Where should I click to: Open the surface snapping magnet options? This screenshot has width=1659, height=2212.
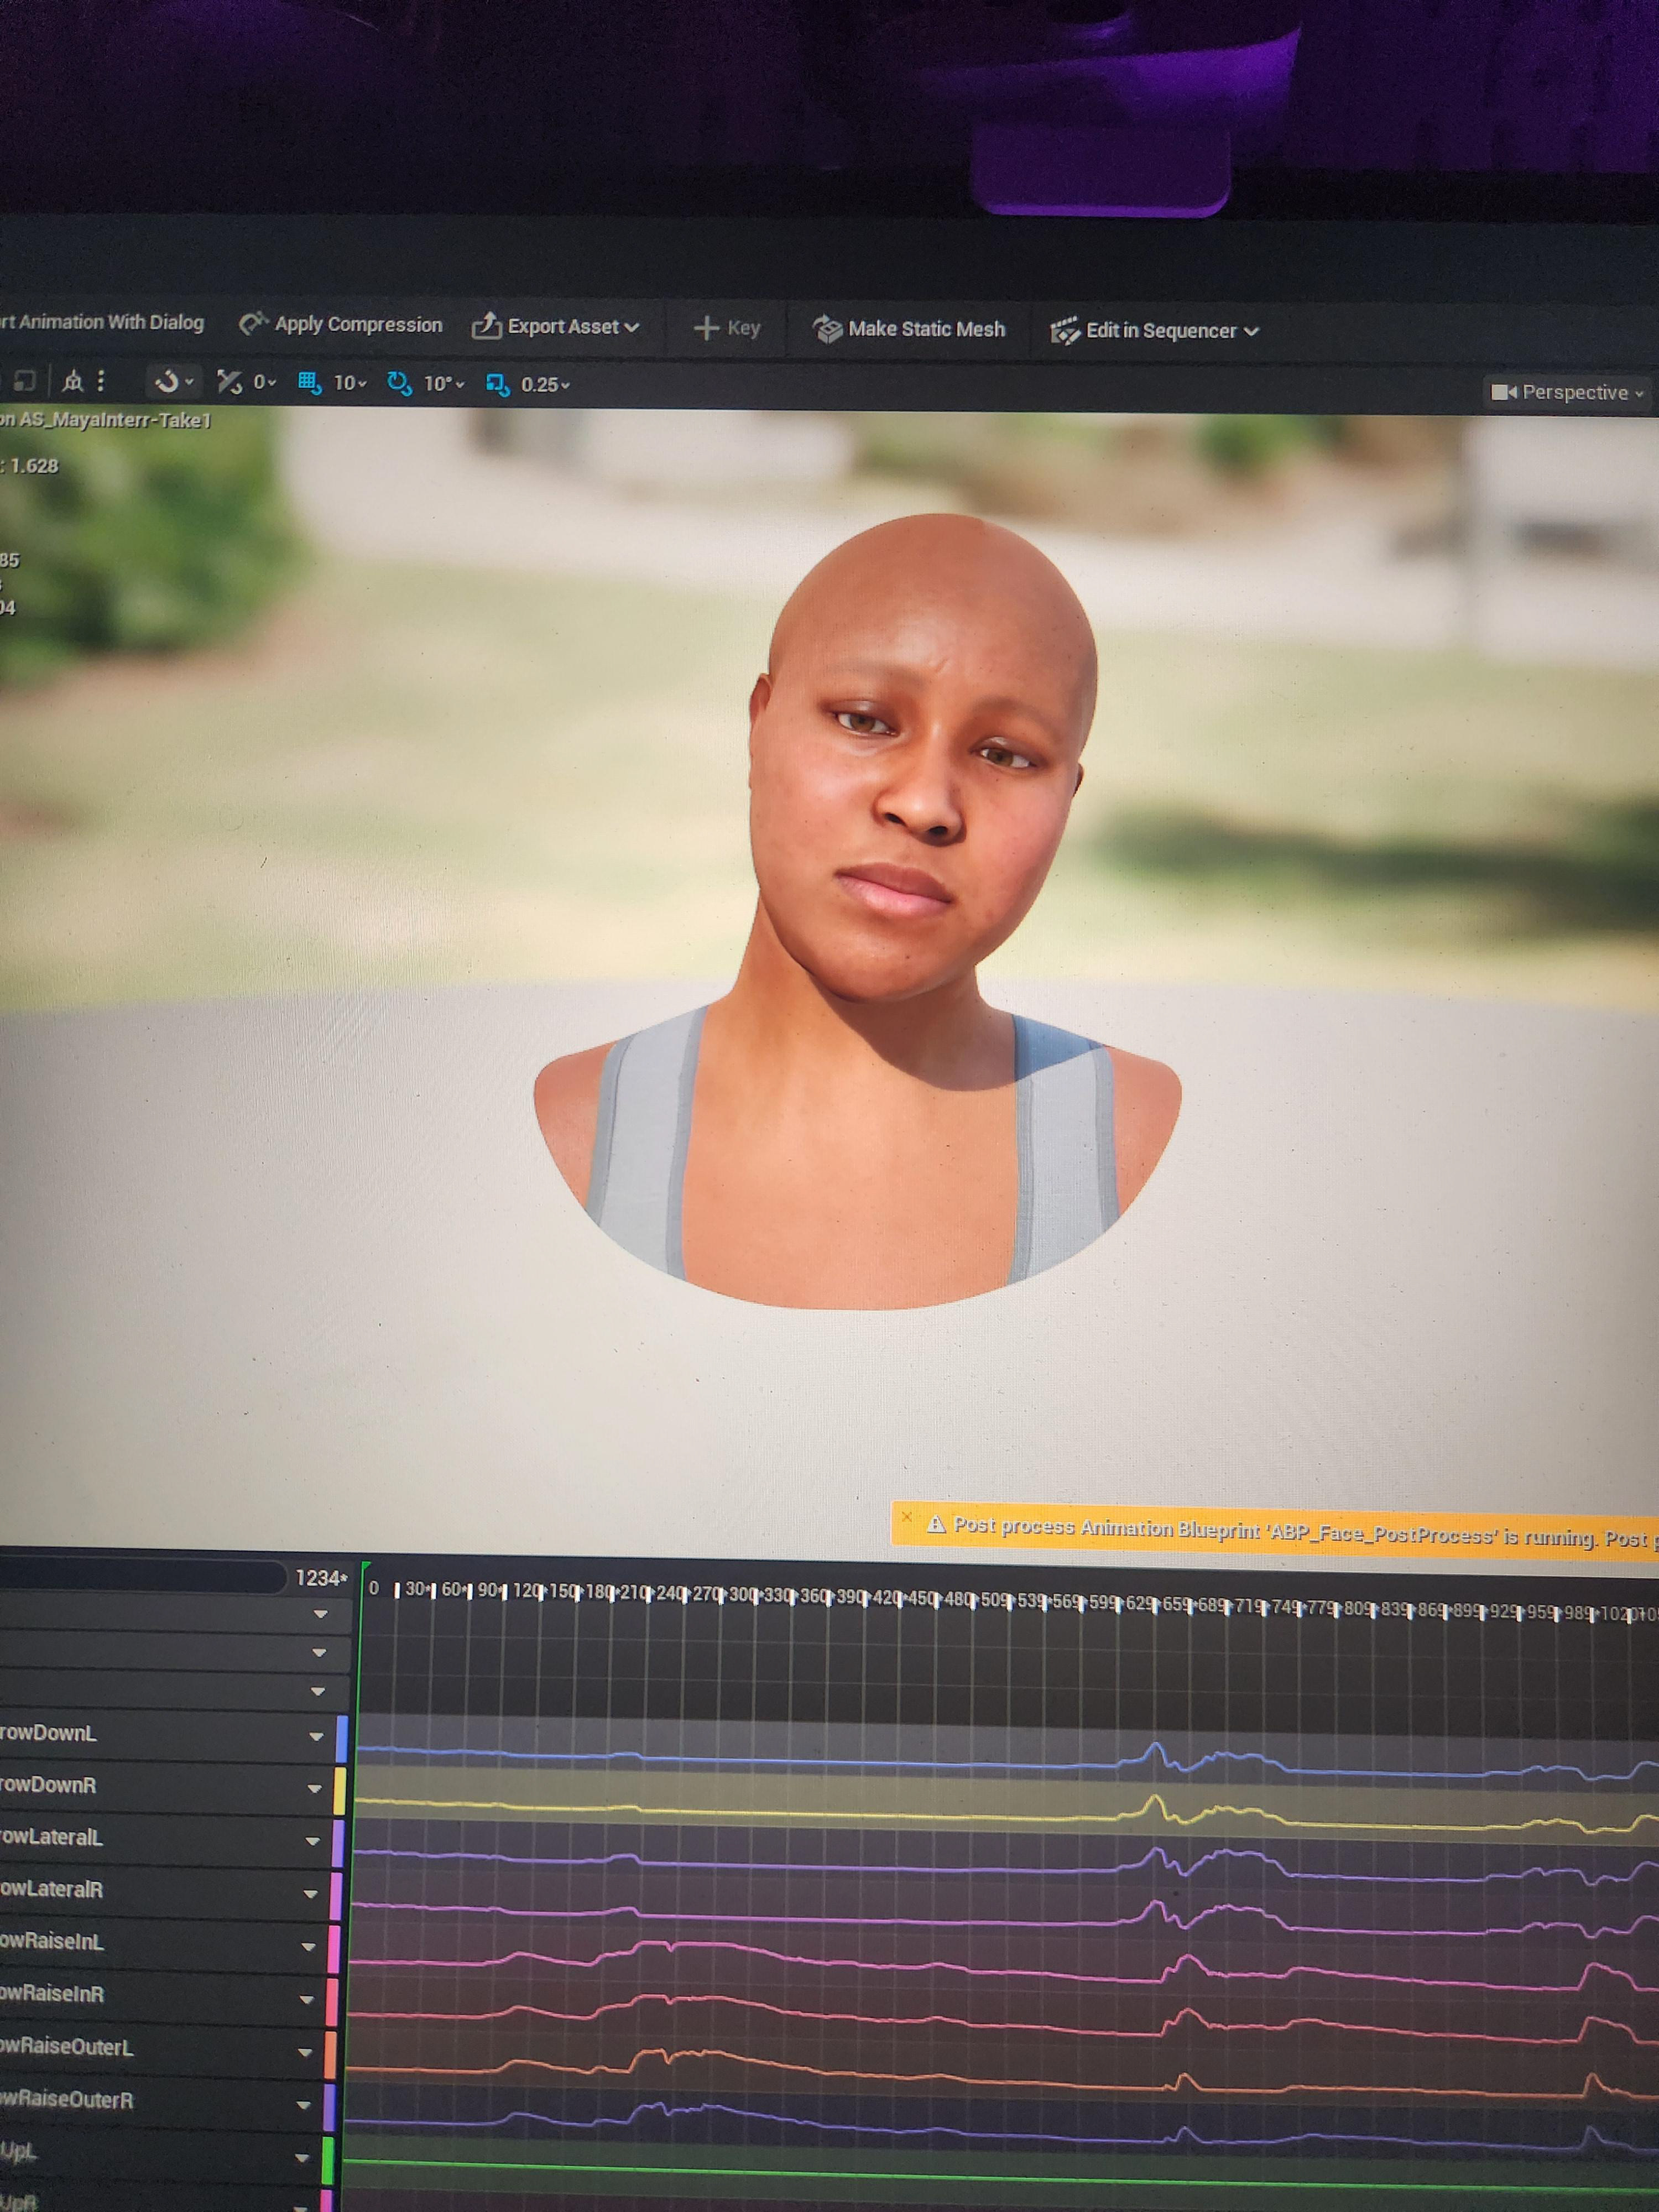pyautogui.click(x=173, y=381)
